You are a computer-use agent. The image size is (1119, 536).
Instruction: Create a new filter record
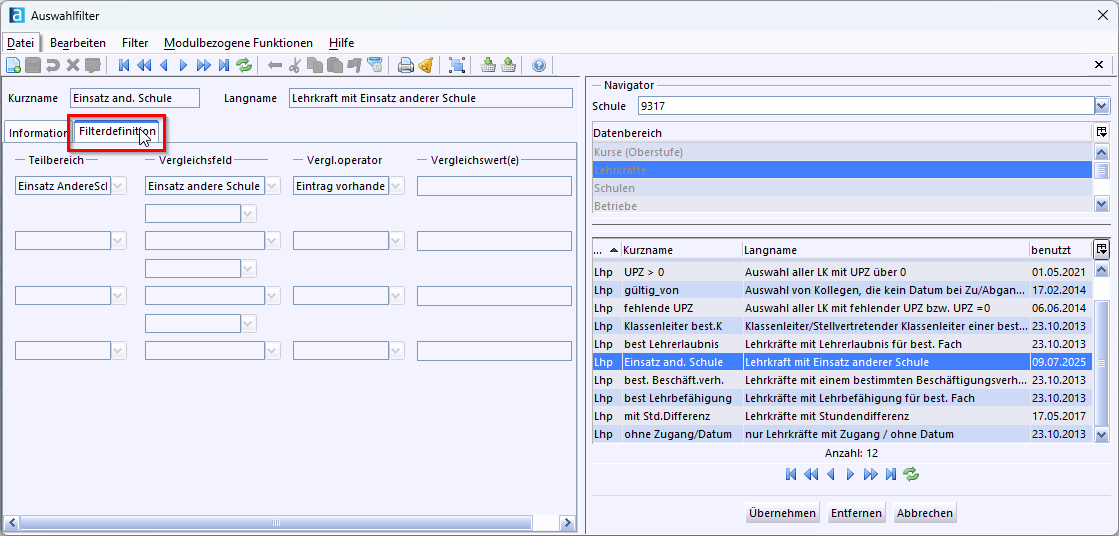tap(13, 66)
